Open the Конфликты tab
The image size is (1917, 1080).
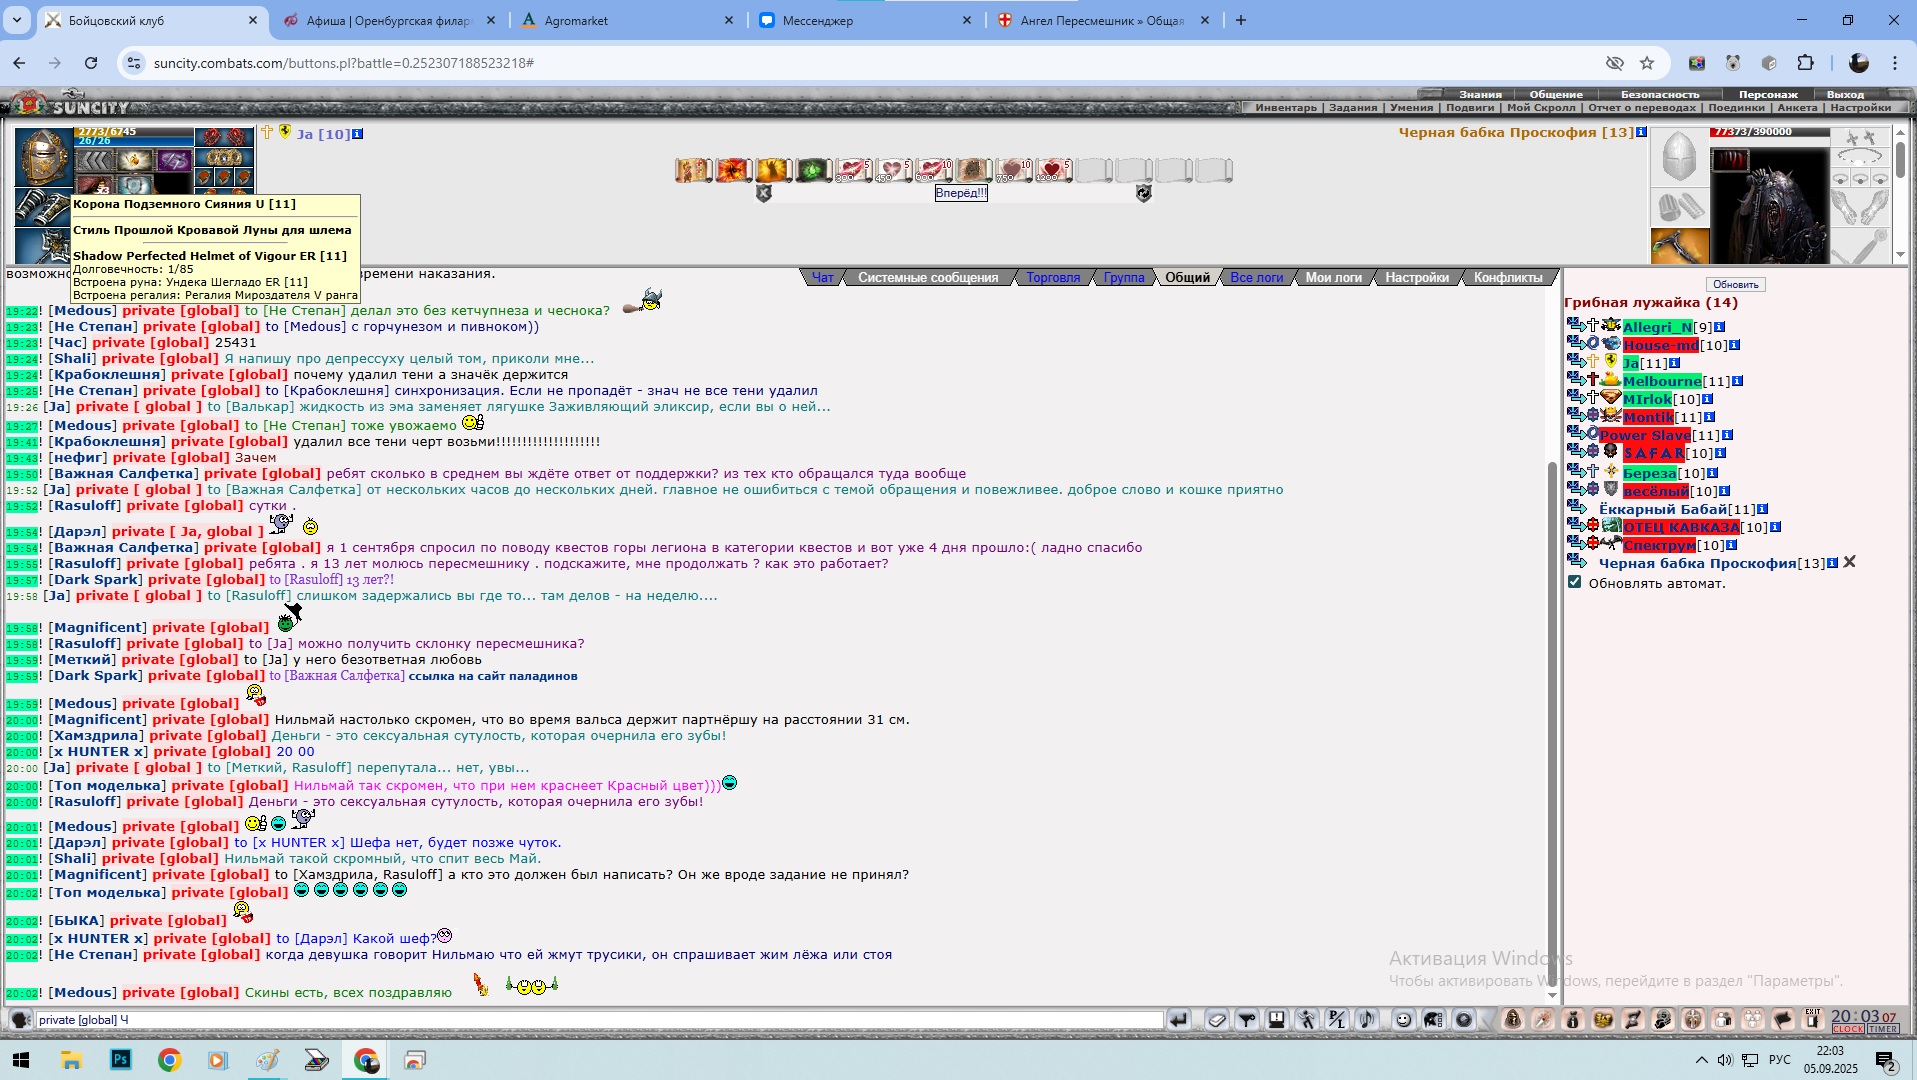[x=1508, y=278]
